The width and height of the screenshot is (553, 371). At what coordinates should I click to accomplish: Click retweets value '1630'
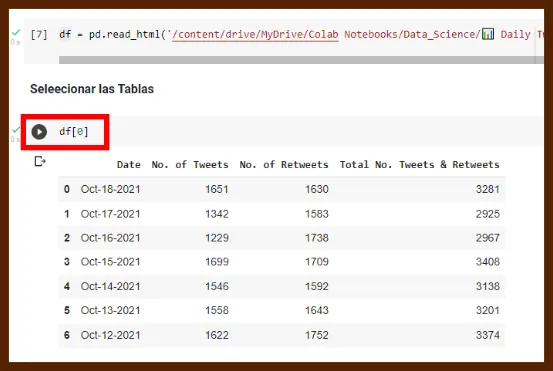317,189
